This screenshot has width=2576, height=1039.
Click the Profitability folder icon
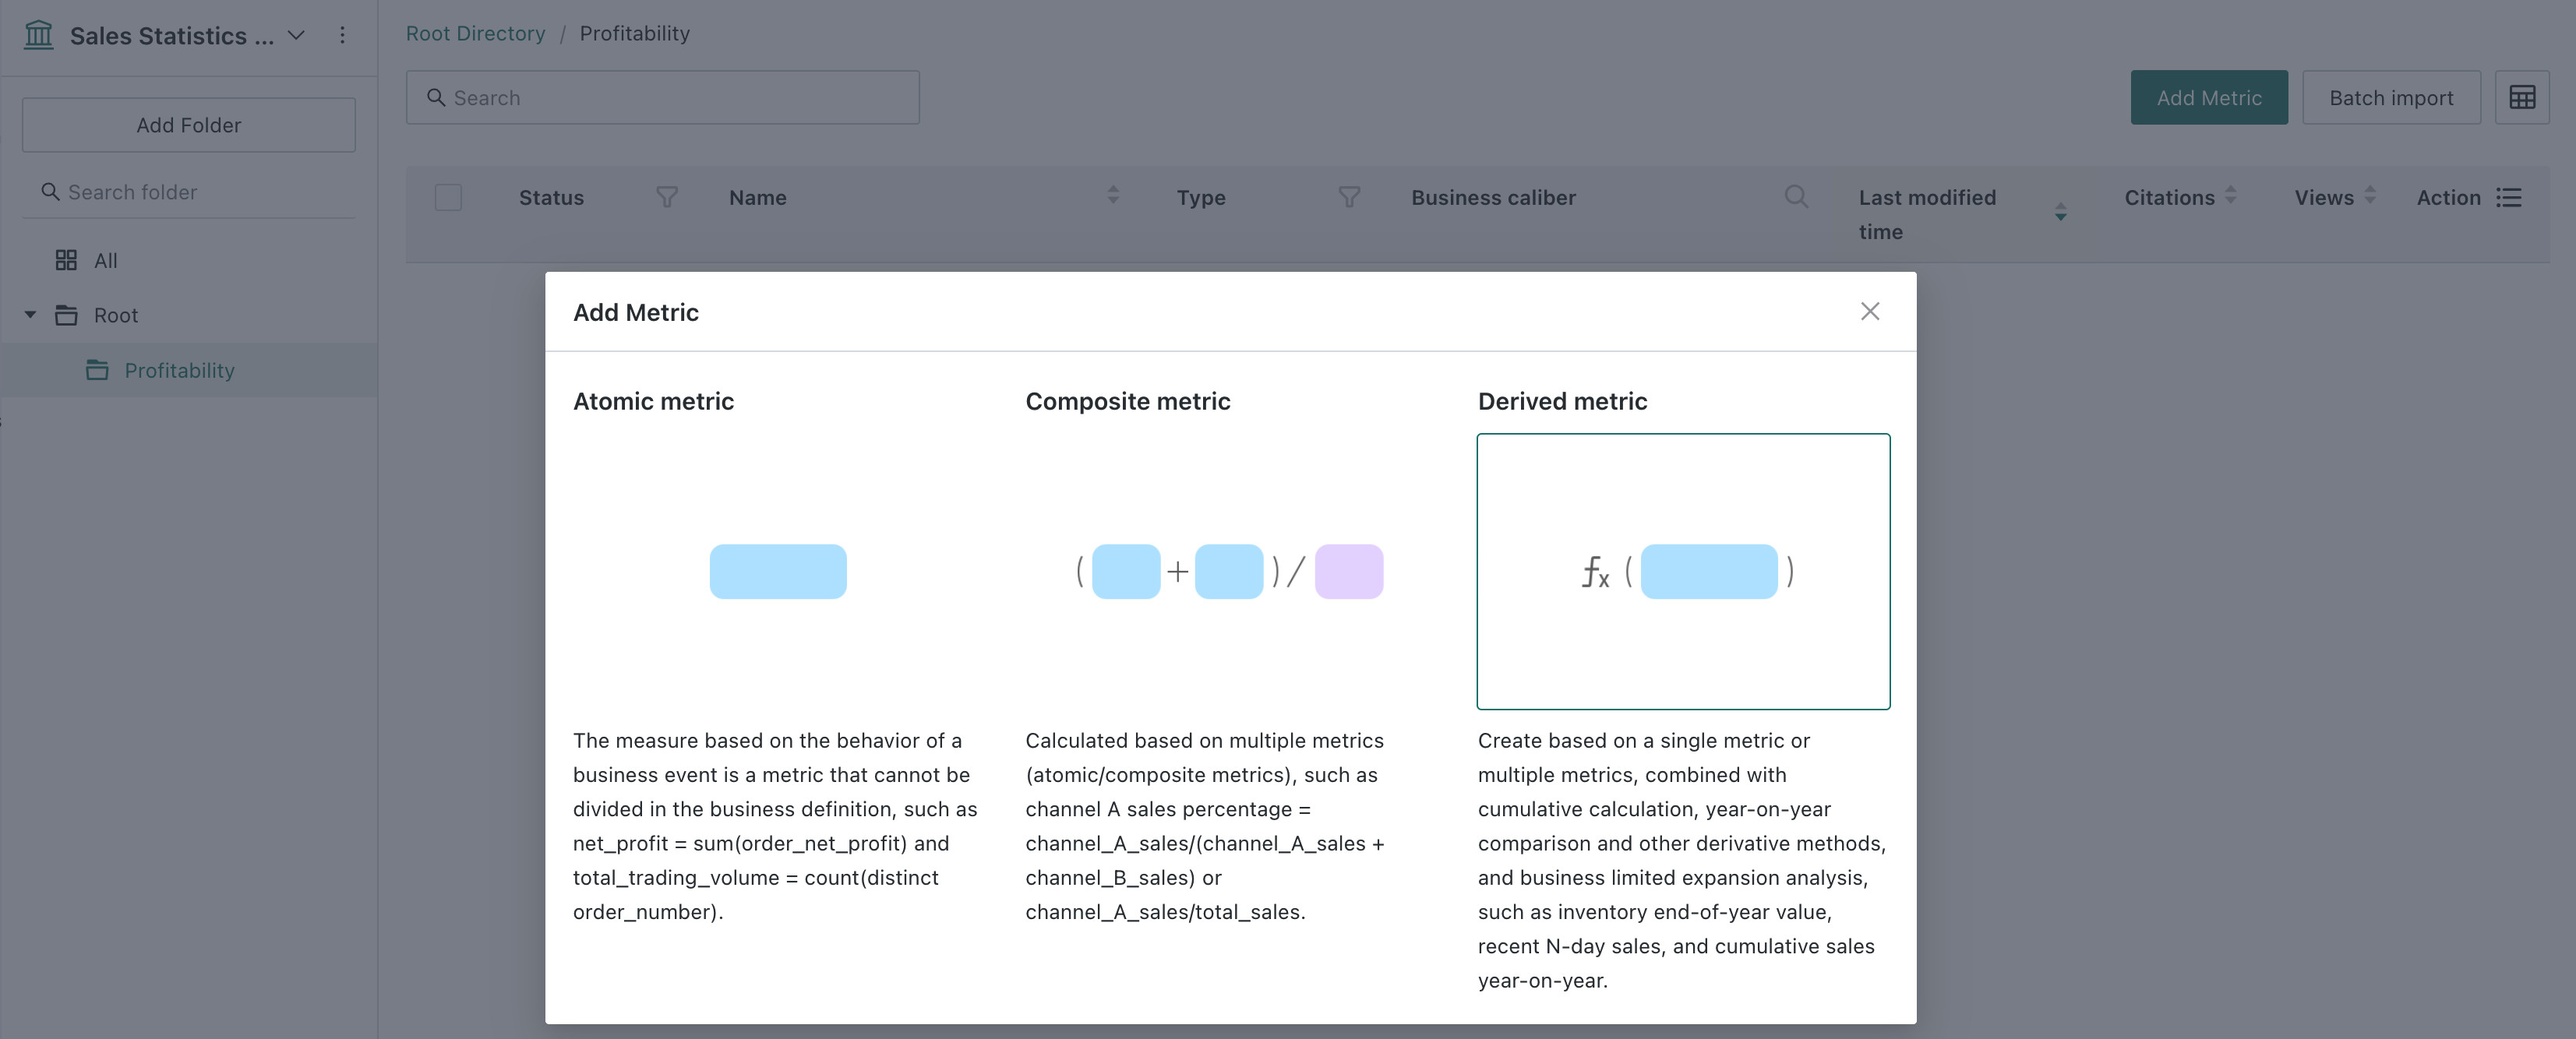[97, 370]
